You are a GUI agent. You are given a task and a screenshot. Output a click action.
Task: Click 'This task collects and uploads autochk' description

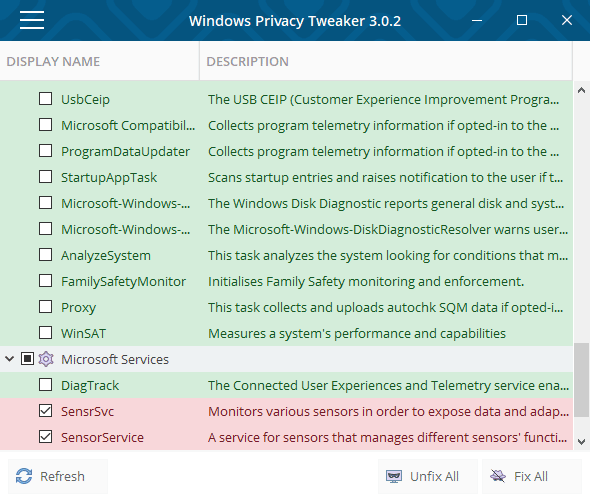[386, 308]
